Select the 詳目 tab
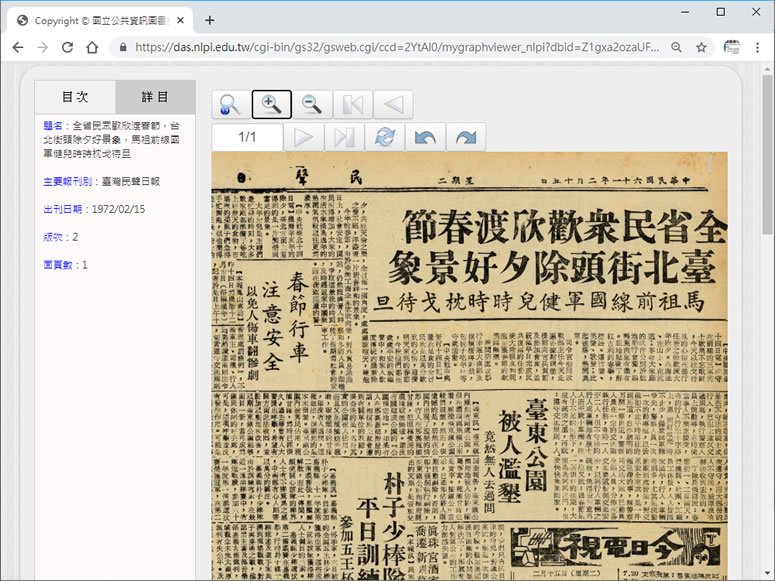The image size is (775, 581). pyautogui.click(x=155, y=97)
